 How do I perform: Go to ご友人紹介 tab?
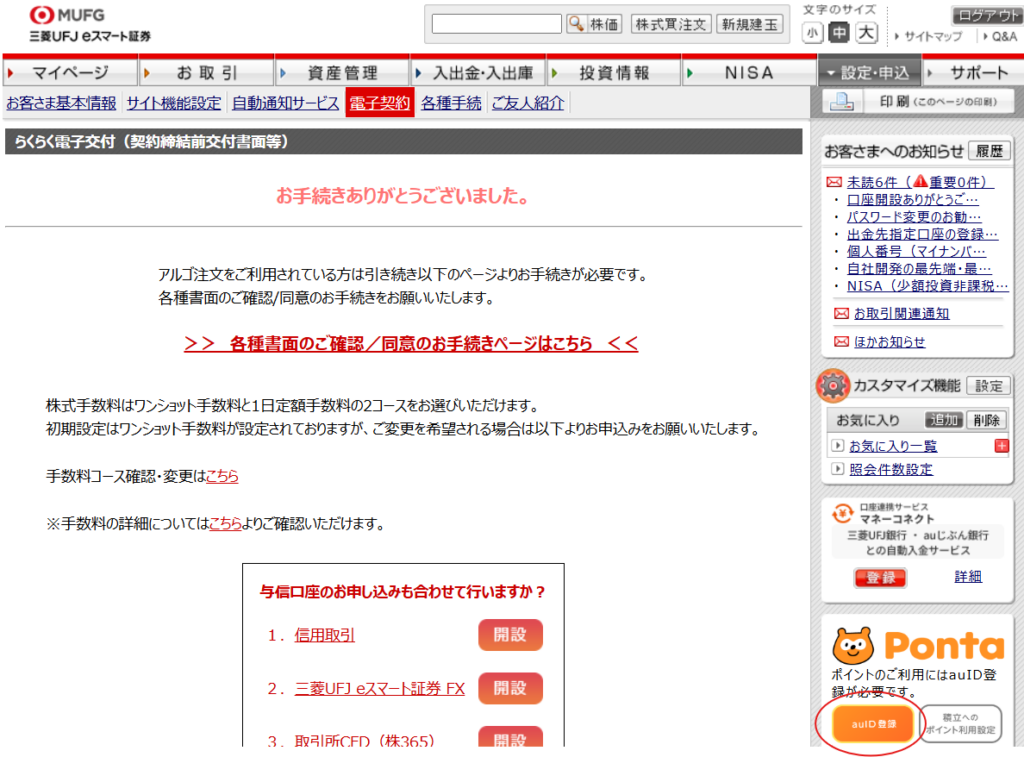click(x=528, y=103)
